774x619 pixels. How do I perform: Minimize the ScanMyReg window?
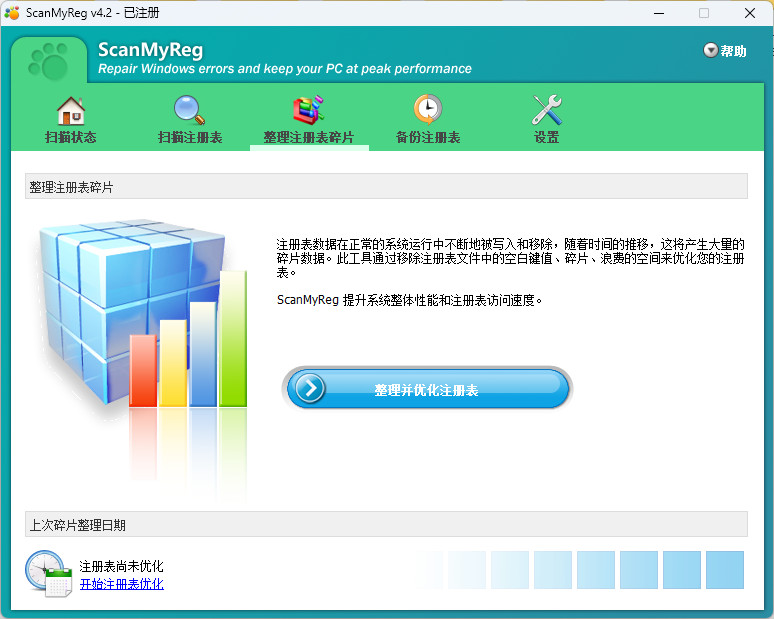click(x=659, y=13)
